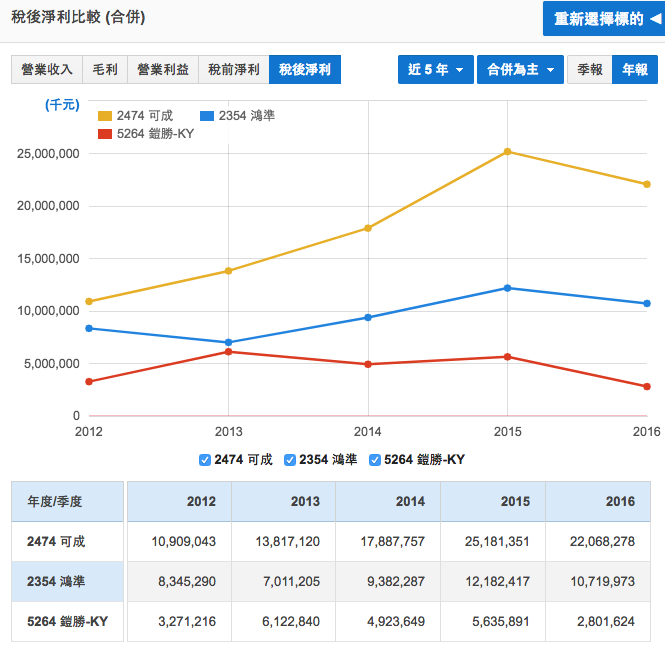Switch to 稅前淨利 tab

(234, 69)
